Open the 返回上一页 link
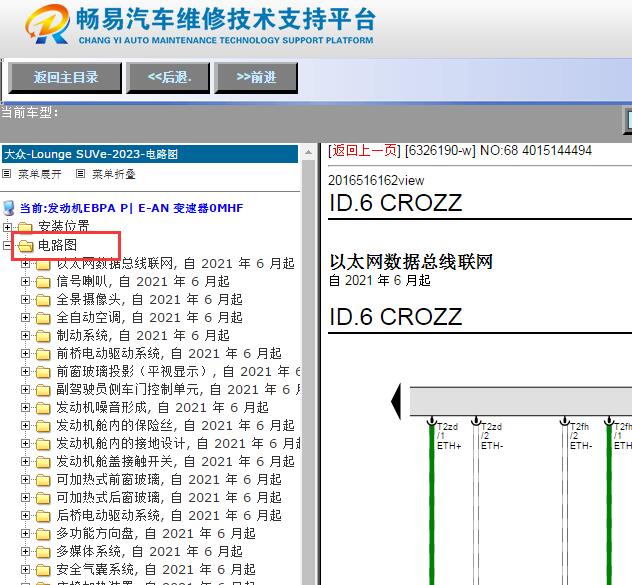Image resolution: width=632 pixels, height=585 pixels. [364, 150]
